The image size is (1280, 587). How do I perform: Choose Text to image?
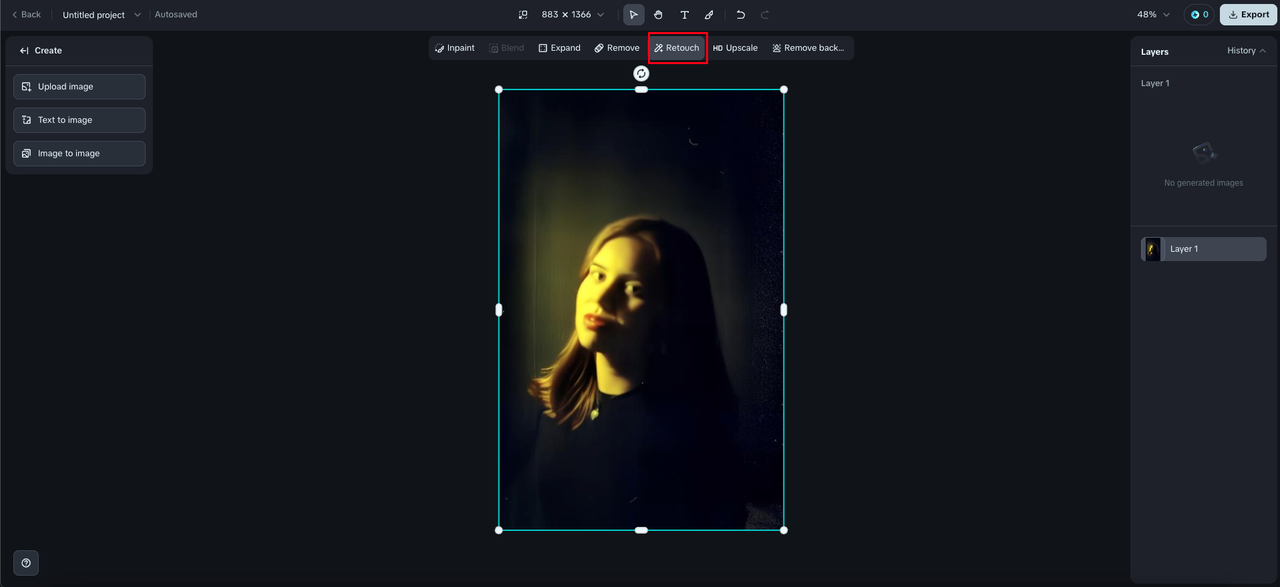[x=79, y=120]
